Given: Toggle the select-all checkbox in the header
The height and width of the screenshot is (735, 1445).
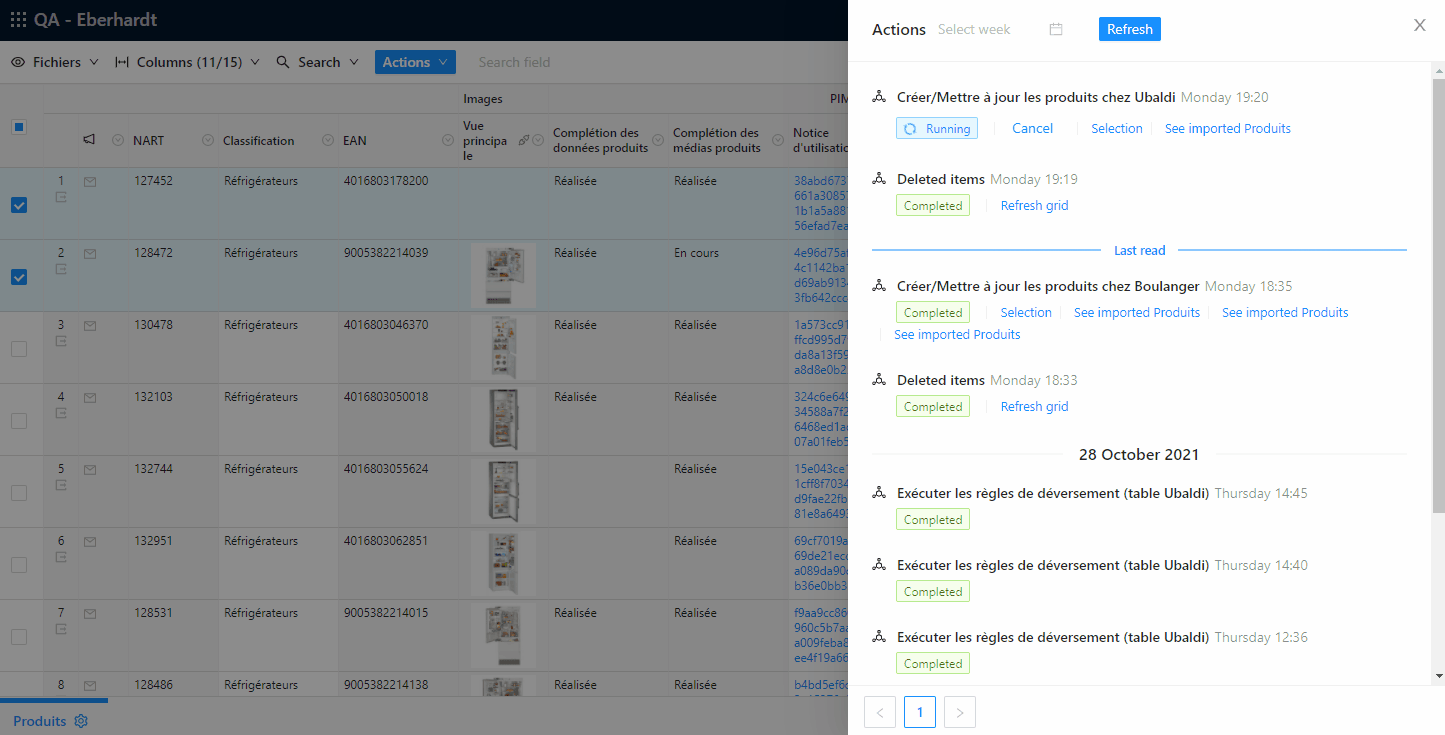Looking at the screenshot, I should [18, 127].
